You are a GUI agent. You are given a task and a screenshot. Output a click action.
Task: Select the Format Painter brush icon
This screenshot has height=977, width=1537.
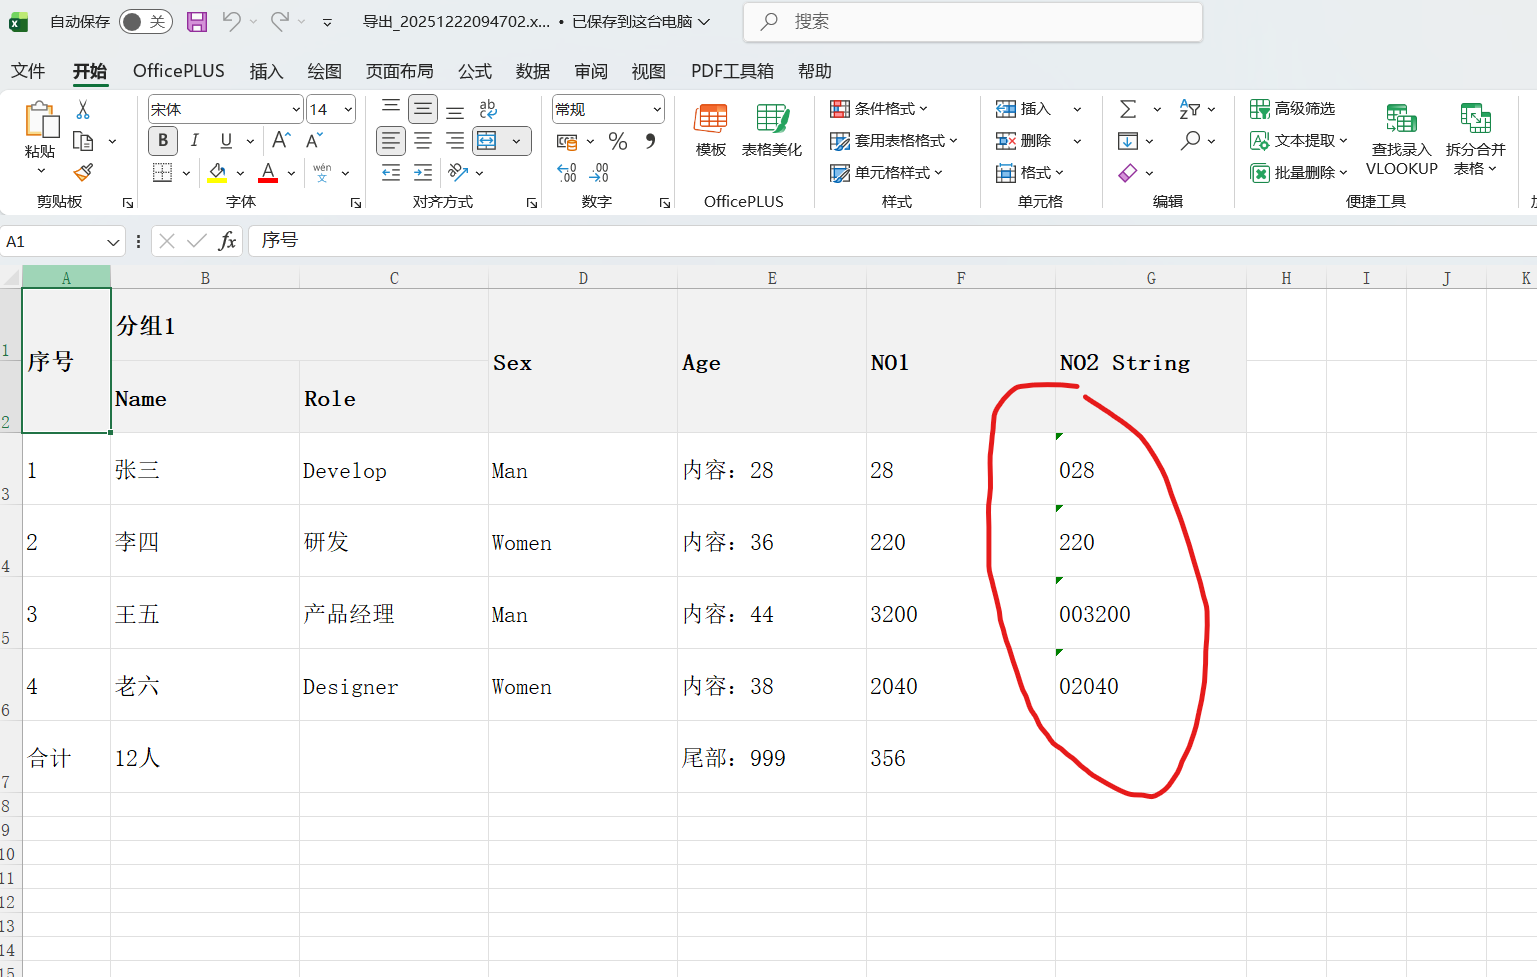tap(83, 172)
